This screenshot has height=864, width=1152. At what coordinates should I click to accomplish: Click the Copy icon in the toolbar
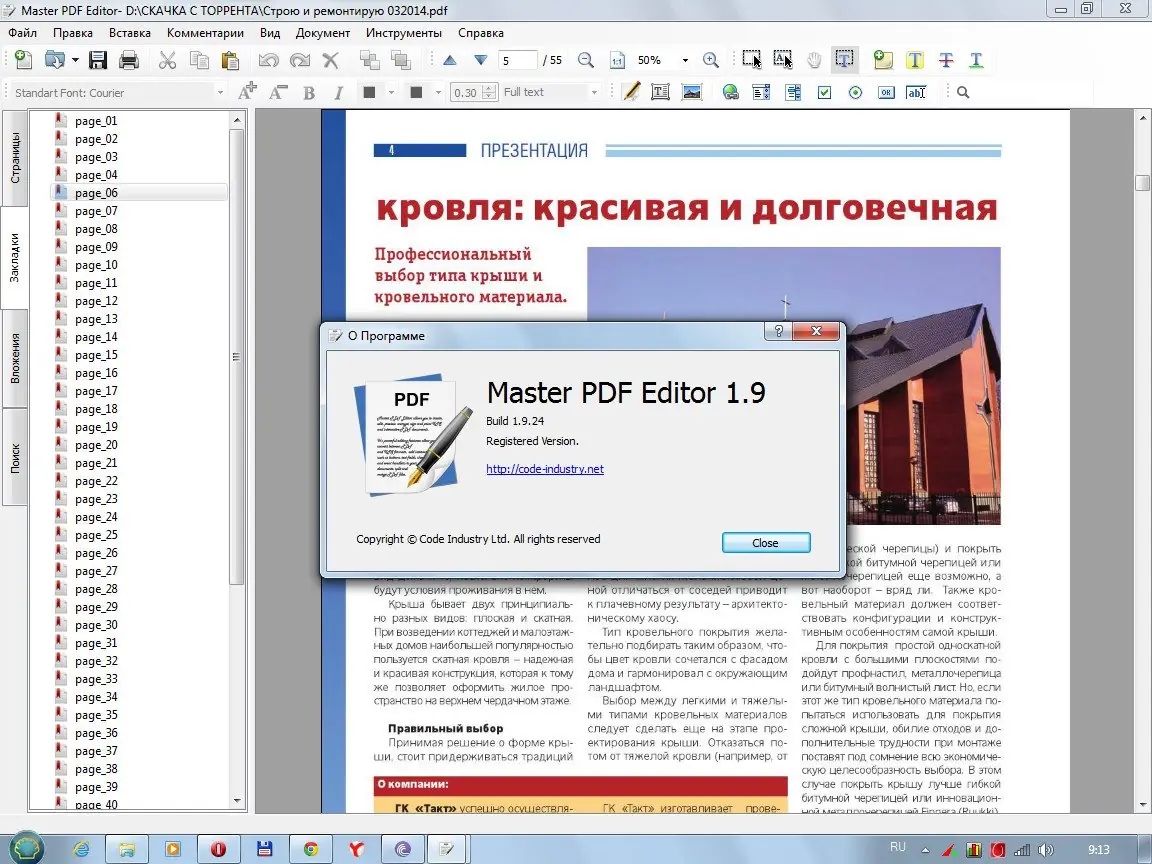point(199,60)
